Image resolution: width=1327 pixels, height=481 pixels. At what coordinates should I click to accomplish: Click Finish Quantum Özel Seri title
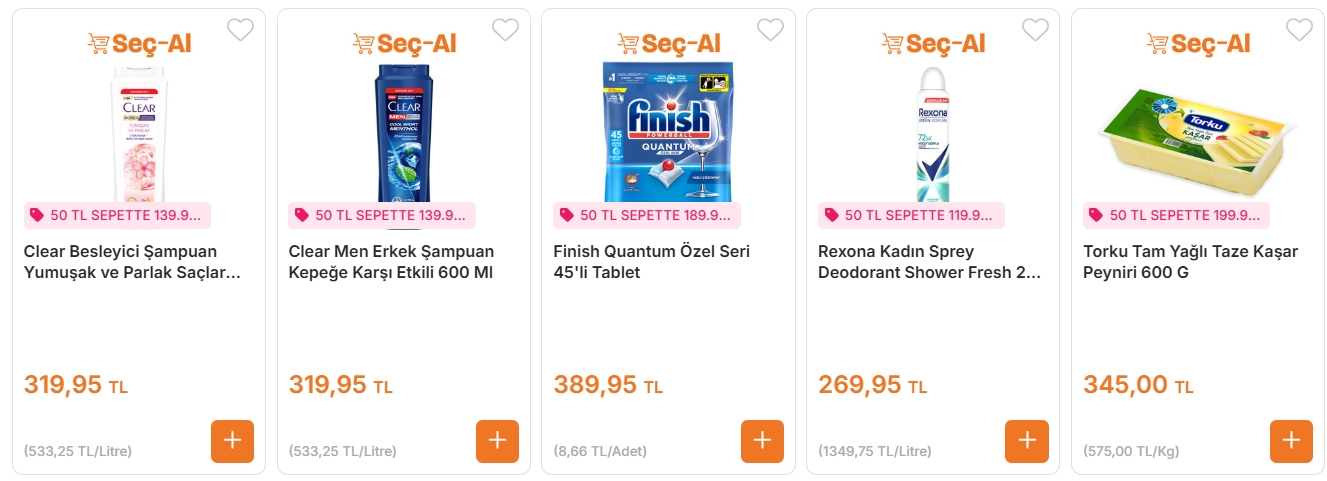[651, 262]
